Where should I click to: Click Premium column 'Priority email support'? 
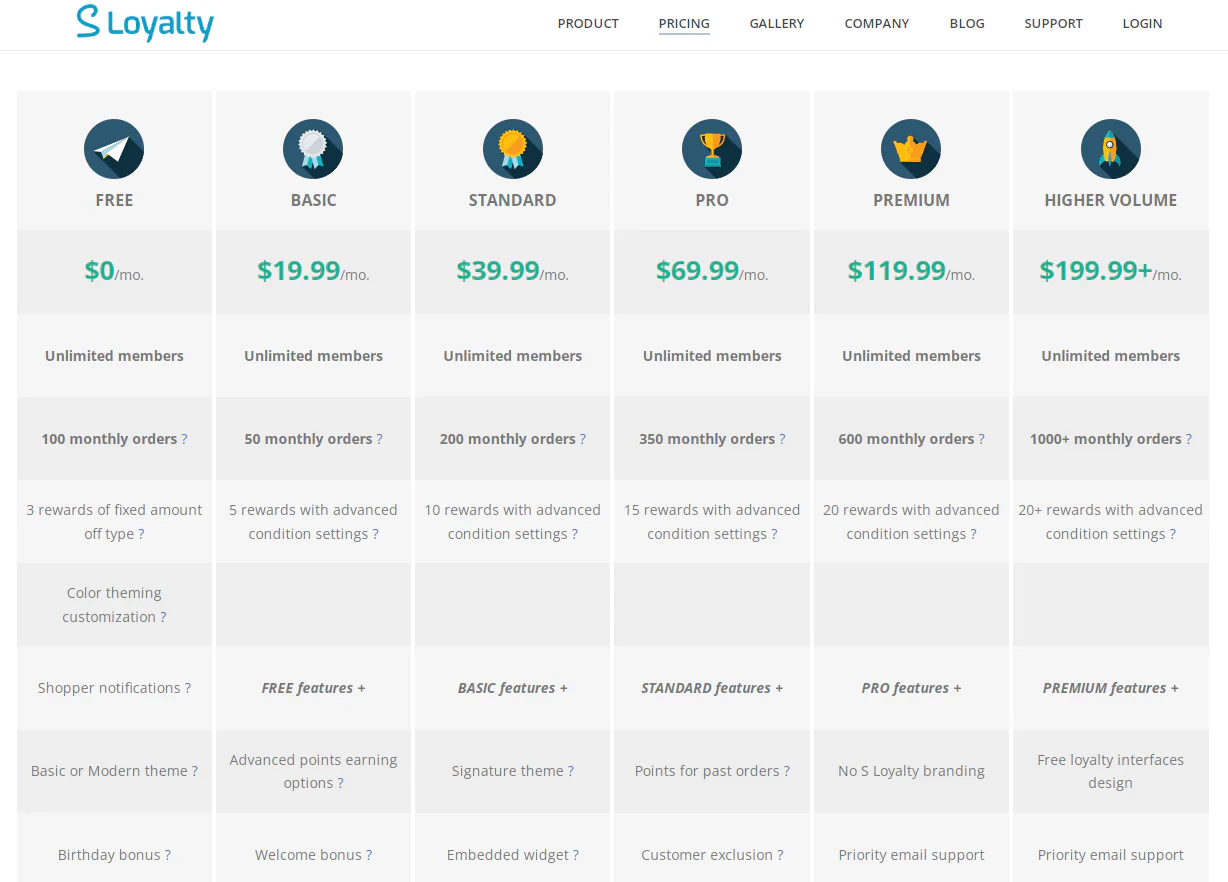point(911,855)
